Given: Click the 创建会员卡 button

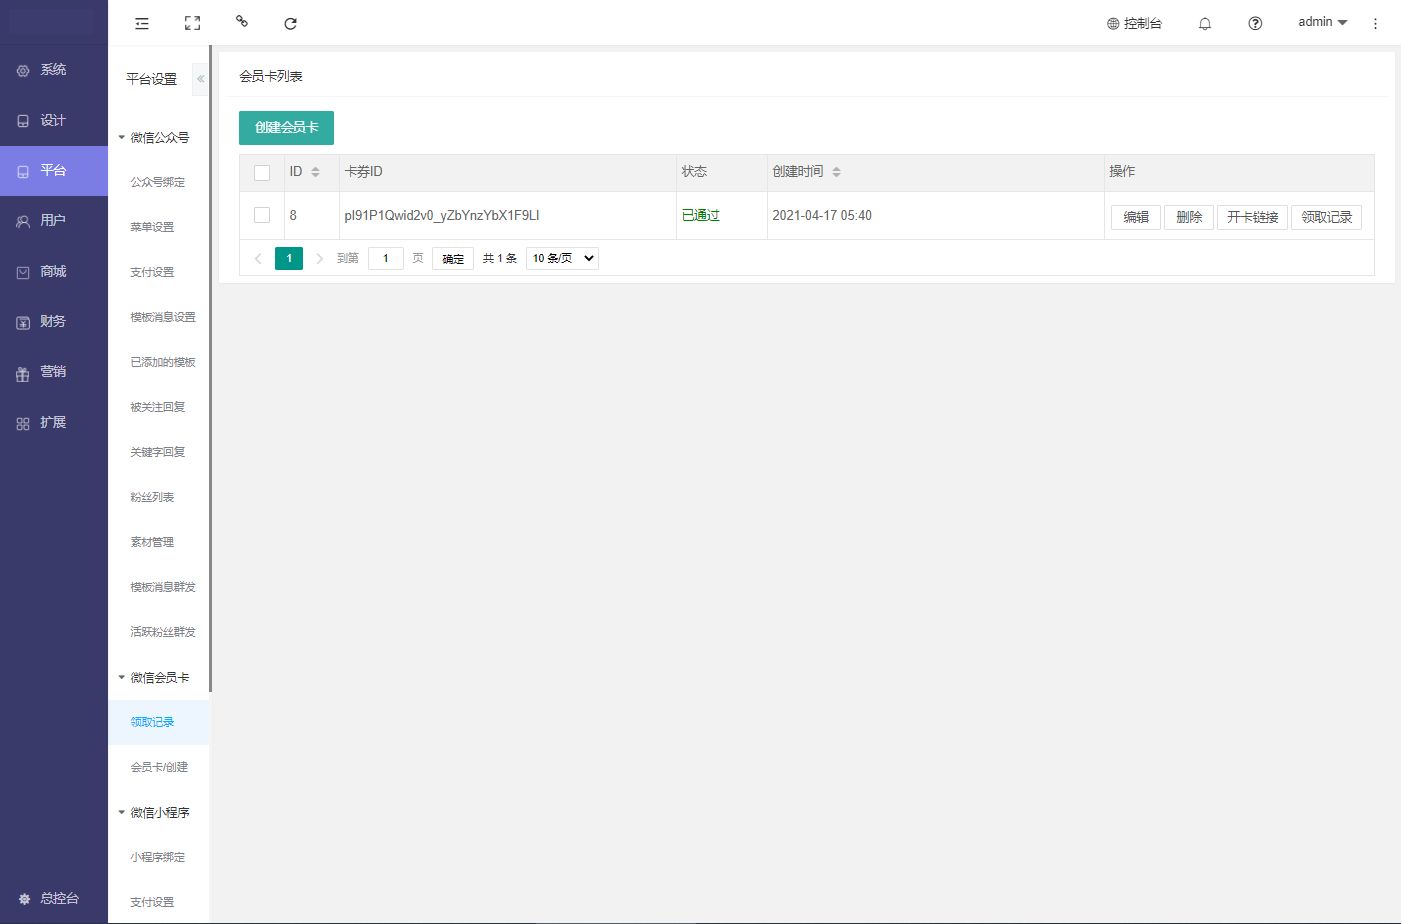Looking at the screenshot, I should pos(286,128).
